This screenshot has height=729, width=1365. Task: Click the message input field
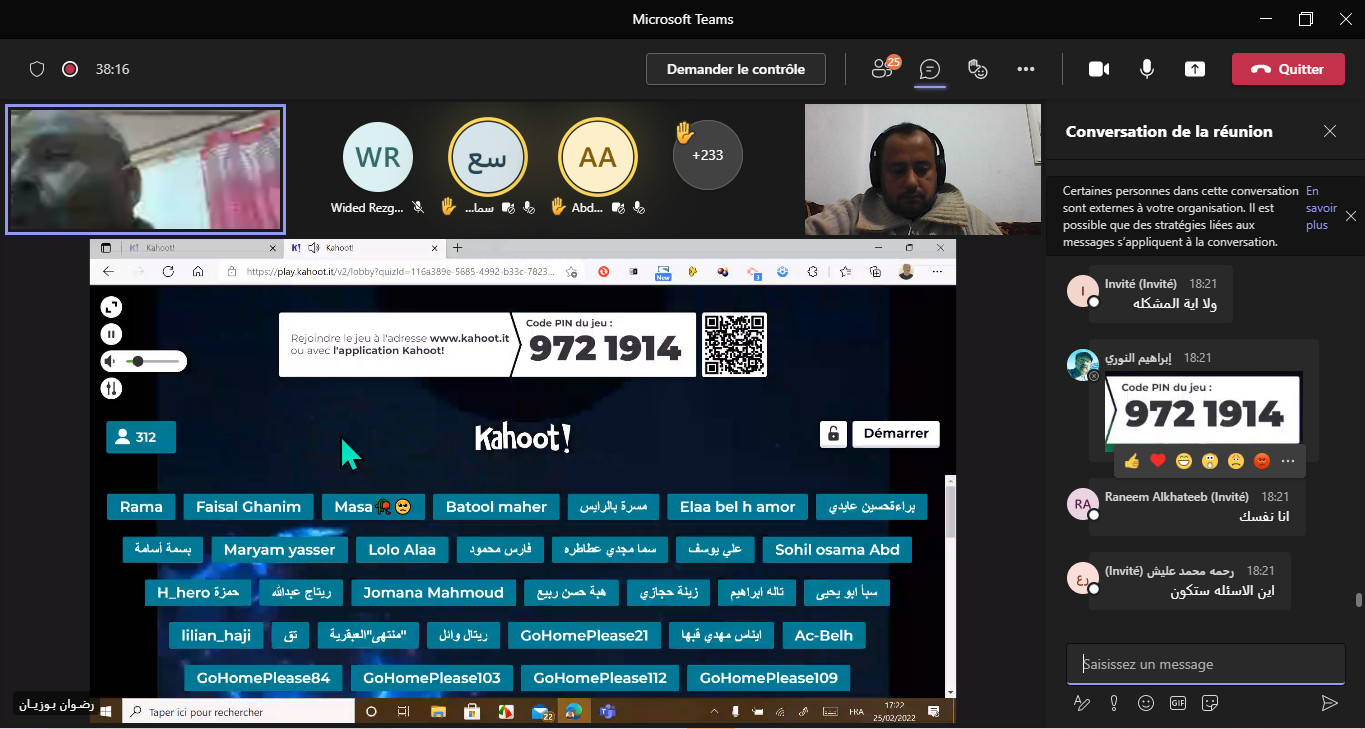[1206, 664]
